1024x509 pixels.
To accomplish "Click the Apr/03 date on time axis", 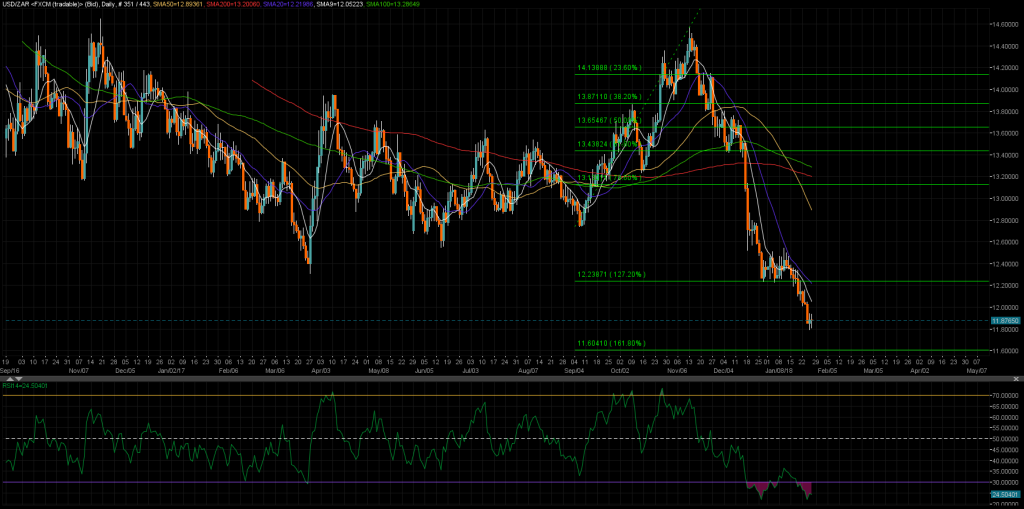I will pyautogui.click(x=324, y=370).
